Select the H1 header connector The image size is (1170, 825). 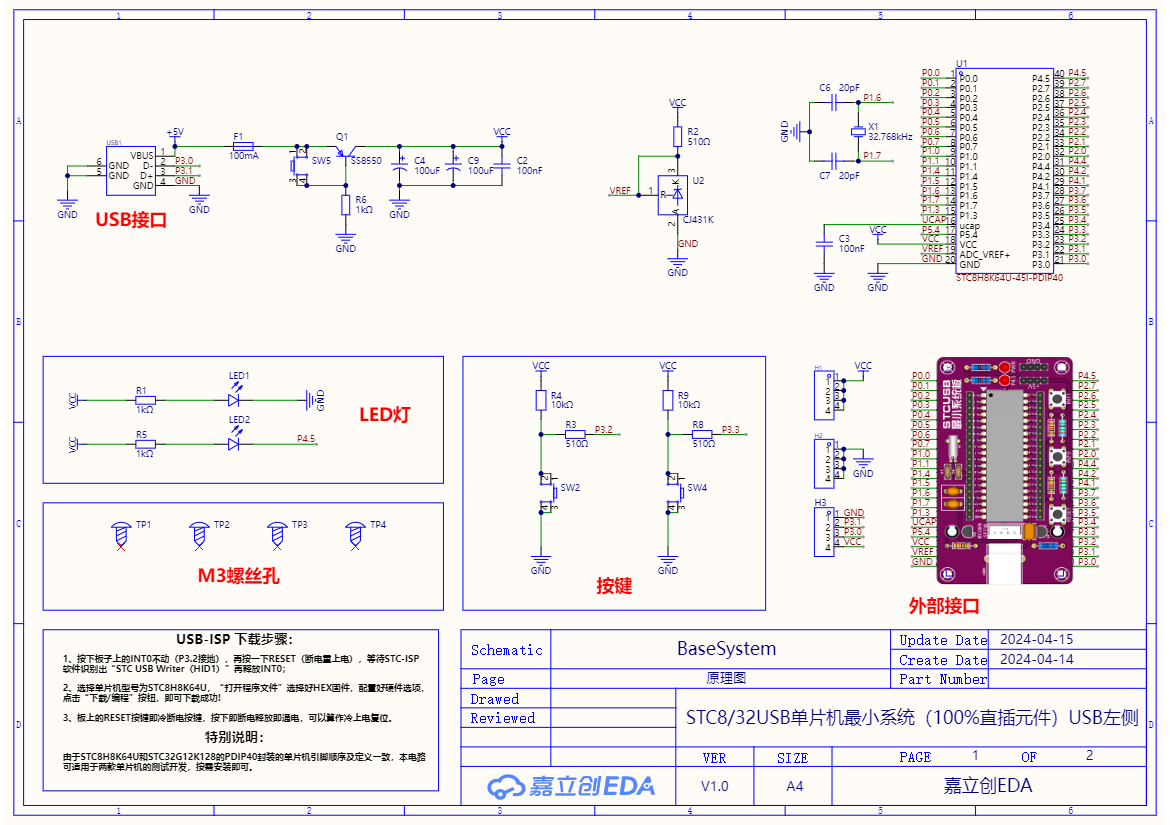coord(824,395)
